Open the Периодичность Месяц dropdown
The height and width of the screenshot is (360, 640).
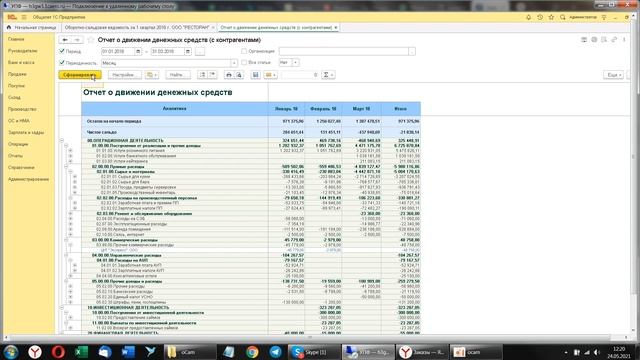[234, 63]
